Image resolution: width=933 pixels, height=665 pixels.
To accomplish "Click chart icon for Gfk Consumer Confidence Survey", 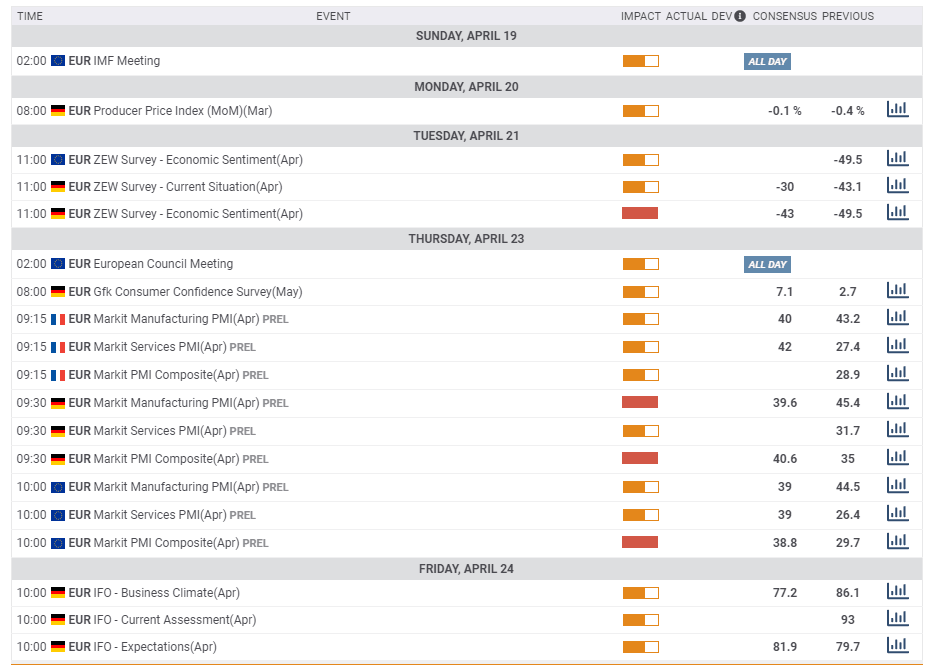I will pyautogui.click(x=897, y=291).
